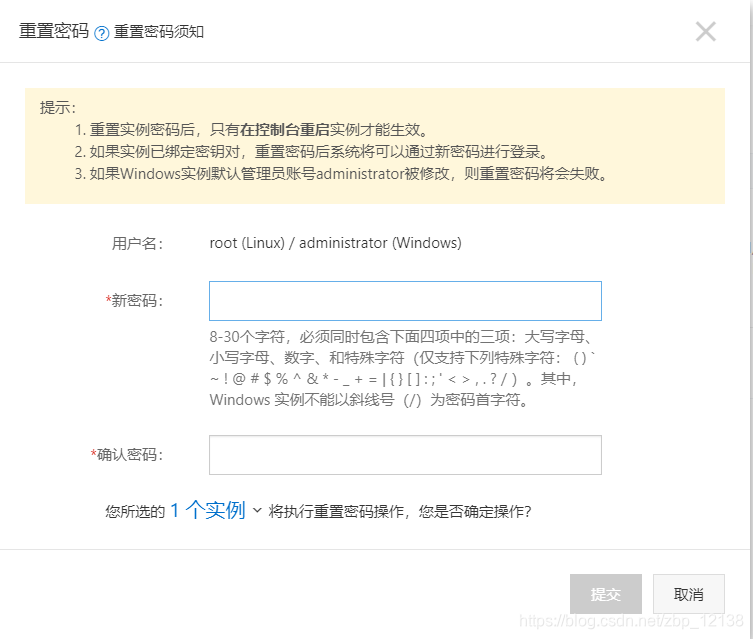Image resolution: width=753 pixels, height=639 pixels.
Task: Click the 8-30个字符 password rule hint
Action: (x=402, y=368)
